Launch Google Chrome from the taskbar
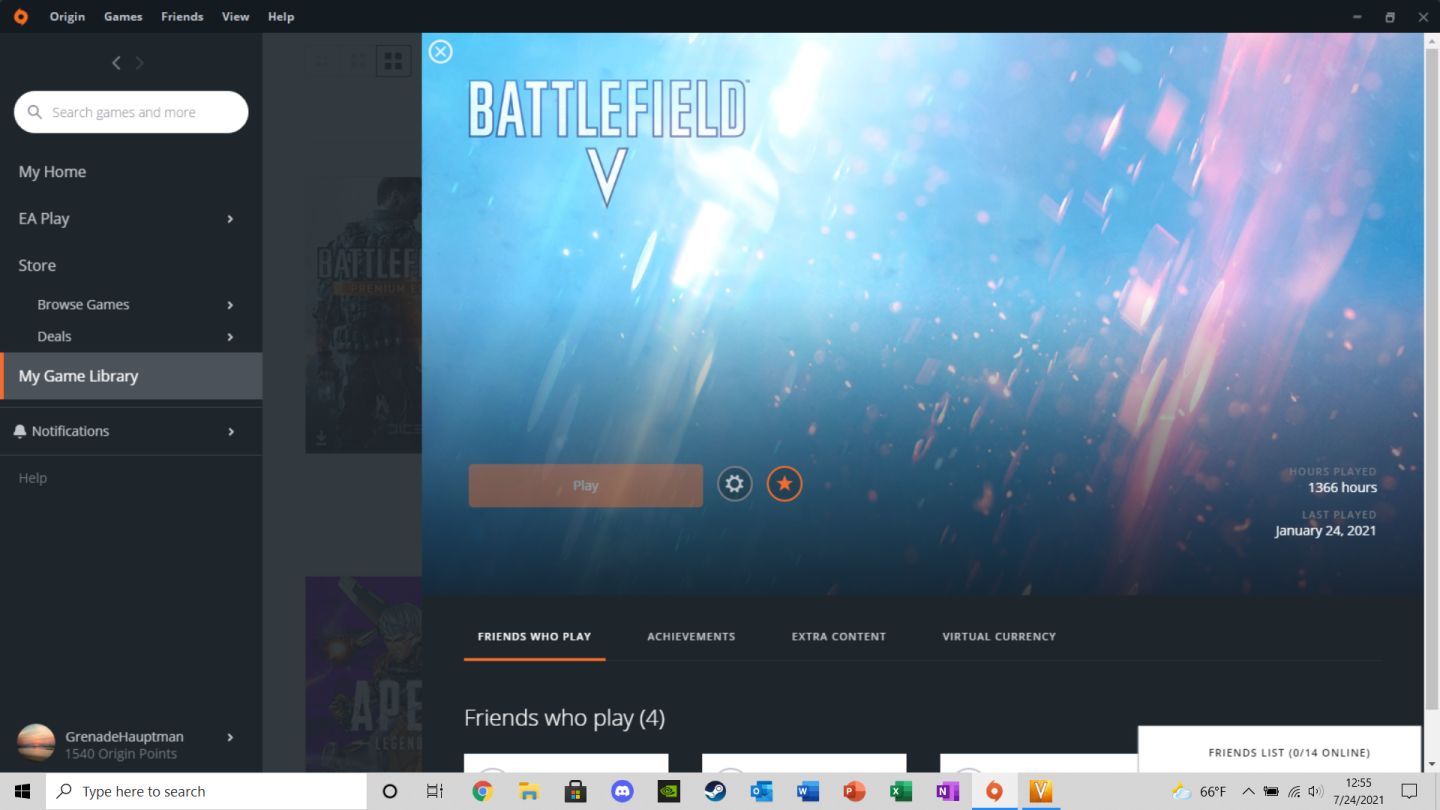Screen dimensions: 1440x810 482,791
